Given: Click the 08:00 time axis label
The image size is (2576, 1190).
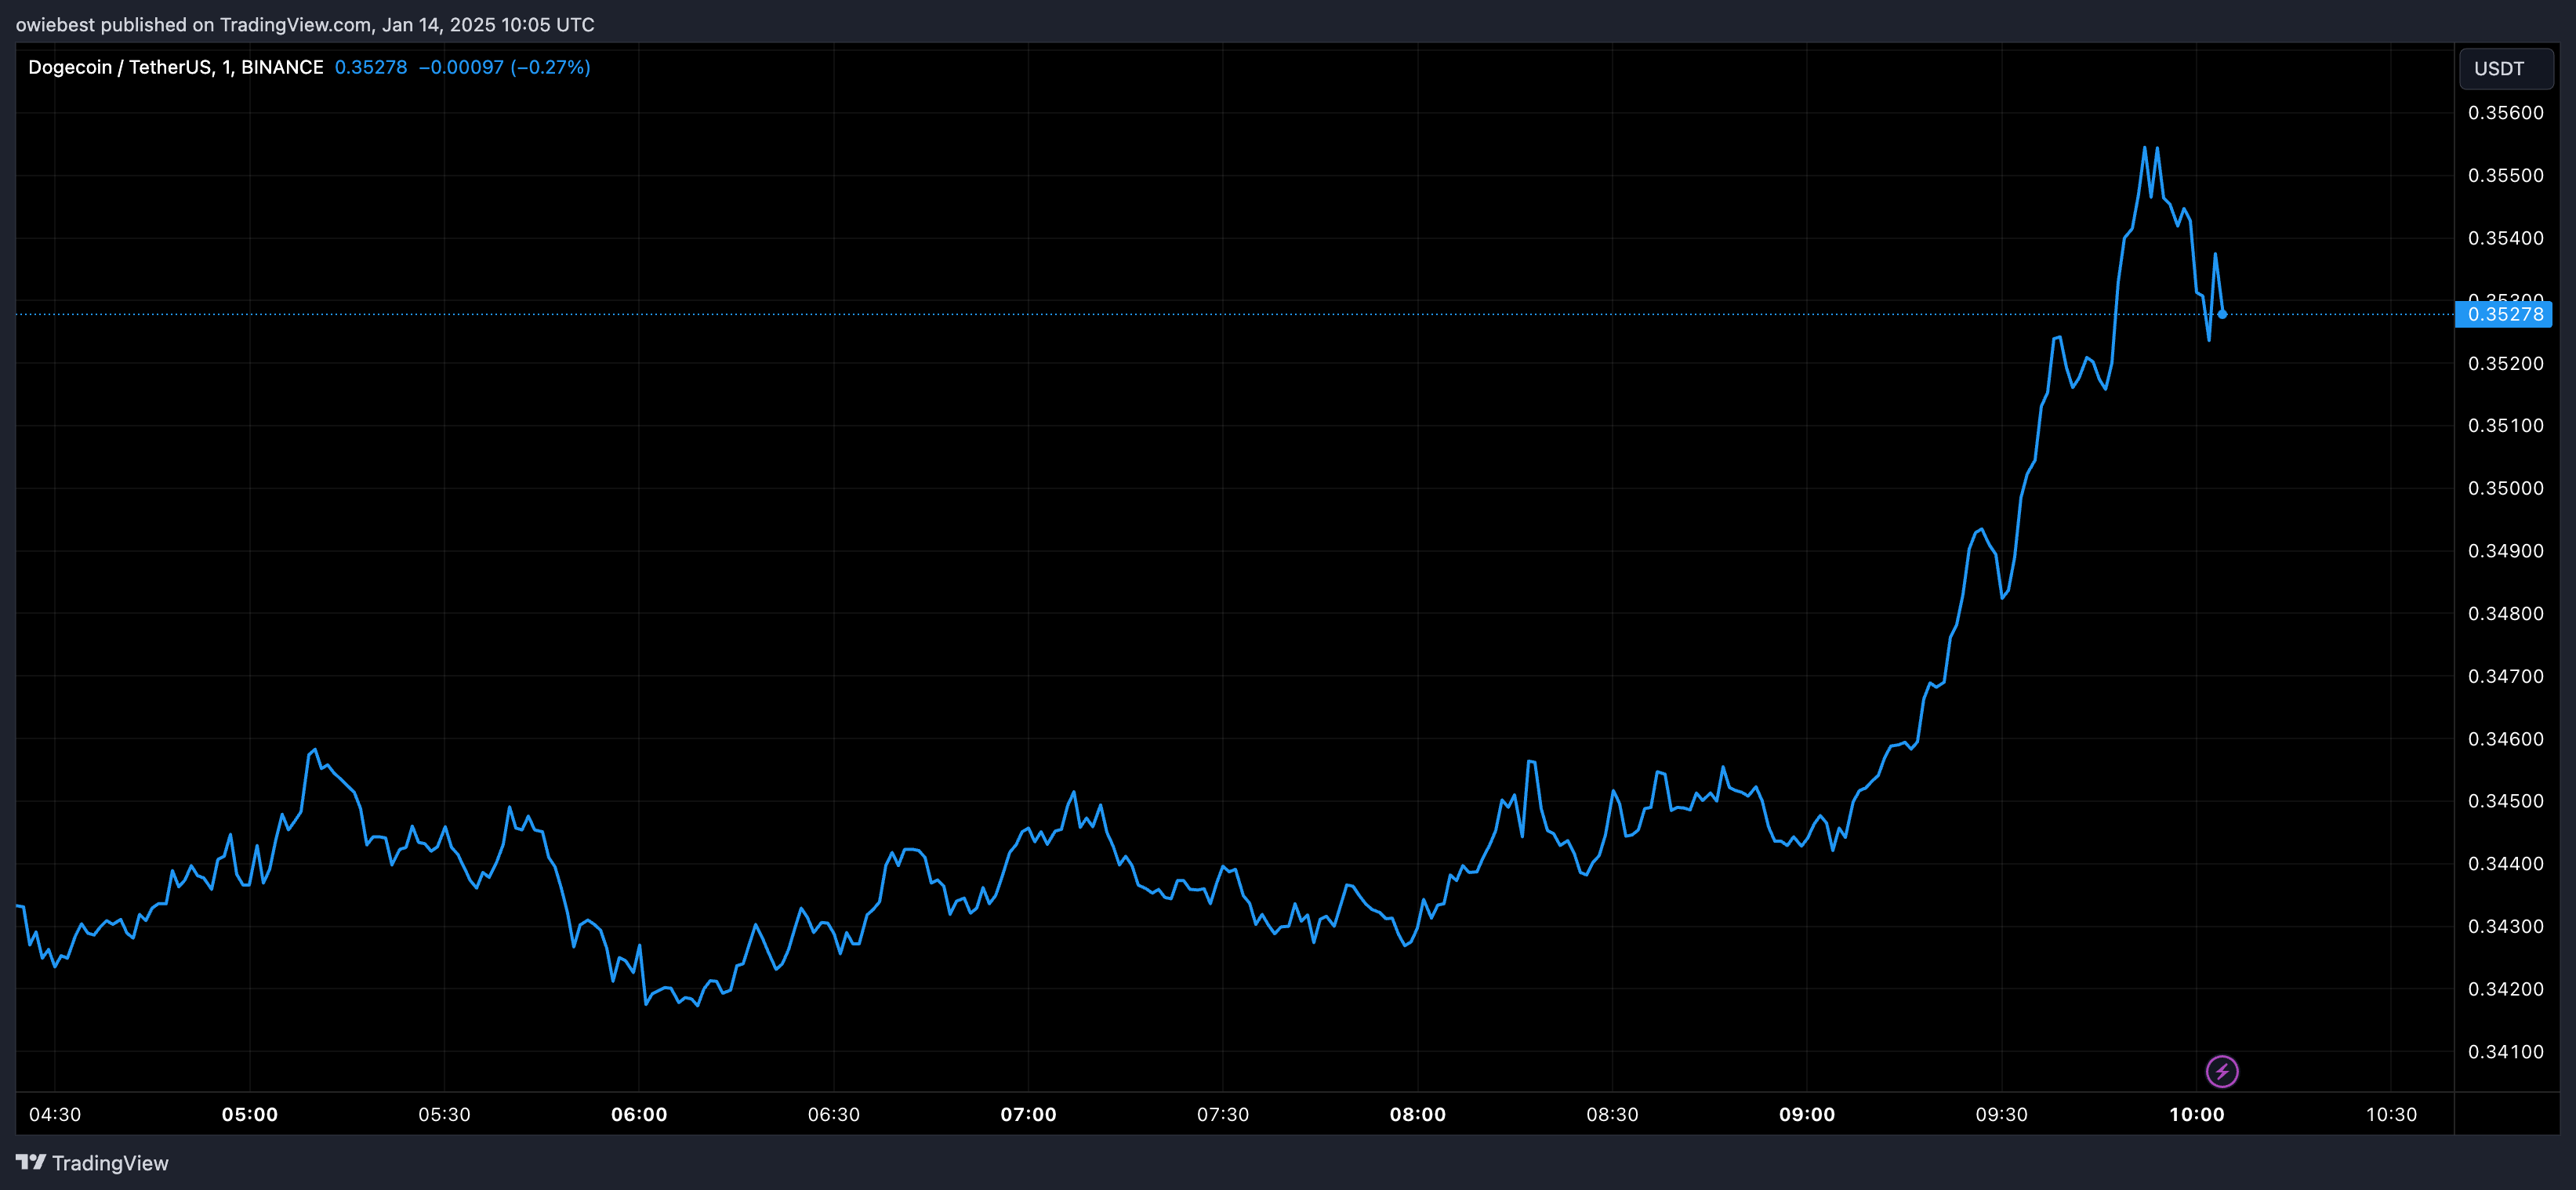Looking at the screenshot, I should pyautogui.click(x=1418, y=1114).
